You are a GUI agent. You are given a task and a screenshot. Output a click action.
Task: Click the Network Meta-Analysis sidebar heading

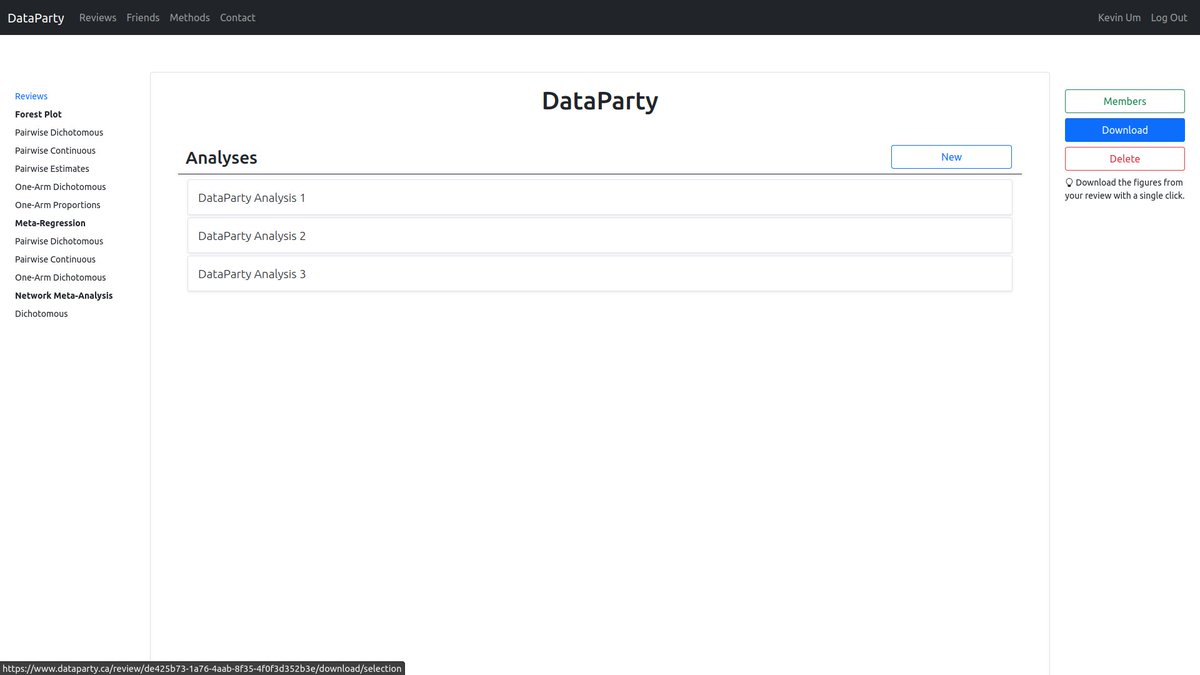[x=64, y=295]
